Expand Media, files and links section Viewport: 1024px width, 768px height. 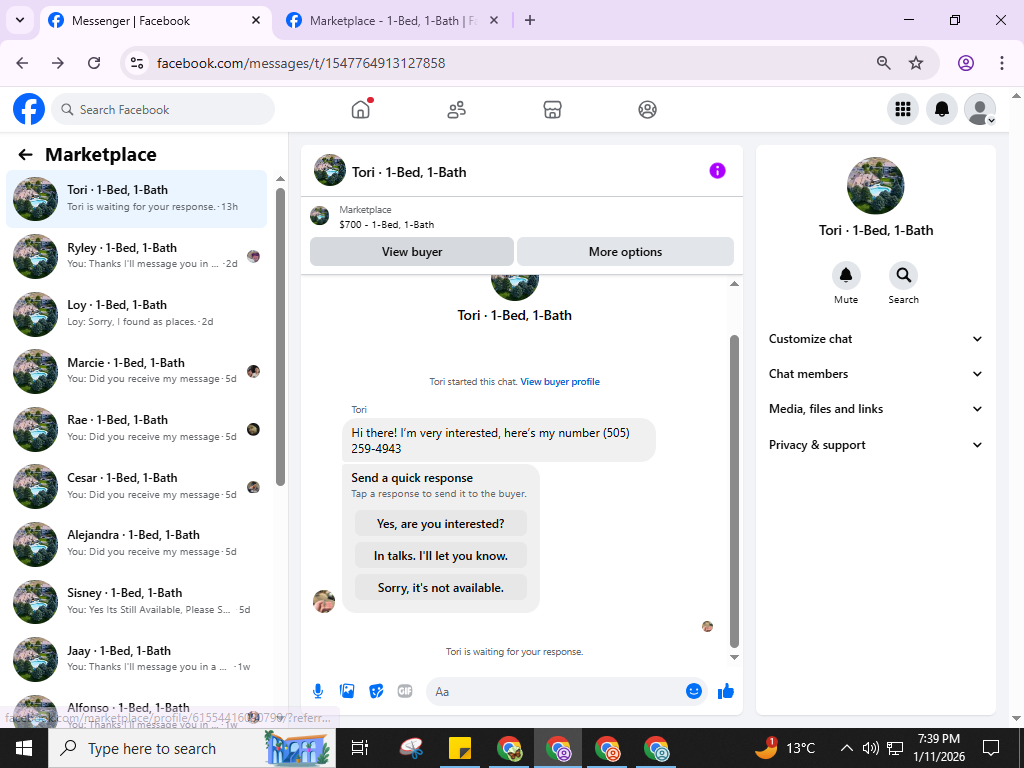875,409
